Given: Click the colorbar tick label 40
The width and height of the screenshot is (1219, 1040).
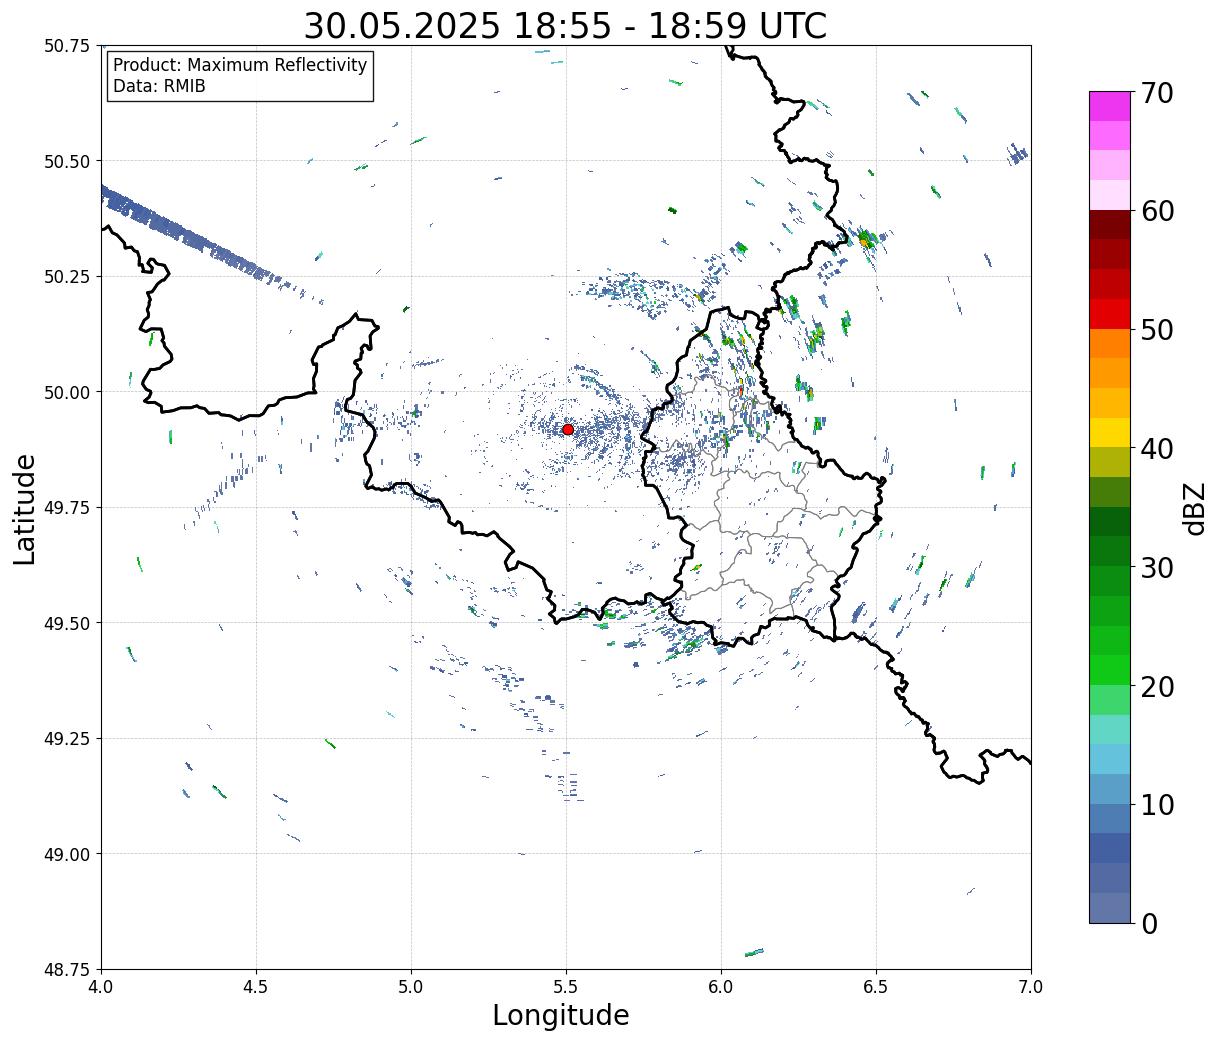Looking at the screenshot, I should click(x=1156, y=448).
